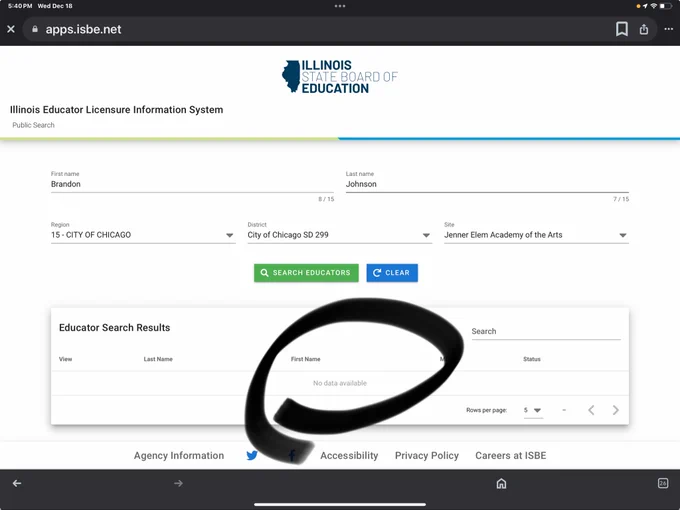Click the 'No data available' message
680x510 pixels.
tap(340, 383)
